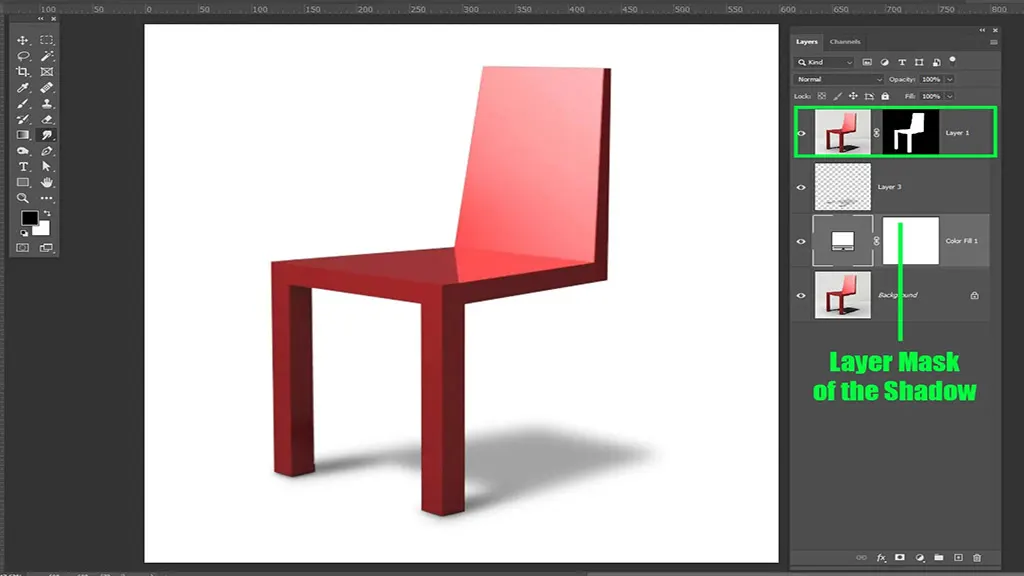
Task: Select the Hand tool
Action: pyautogui.click(x=46, y=182)
